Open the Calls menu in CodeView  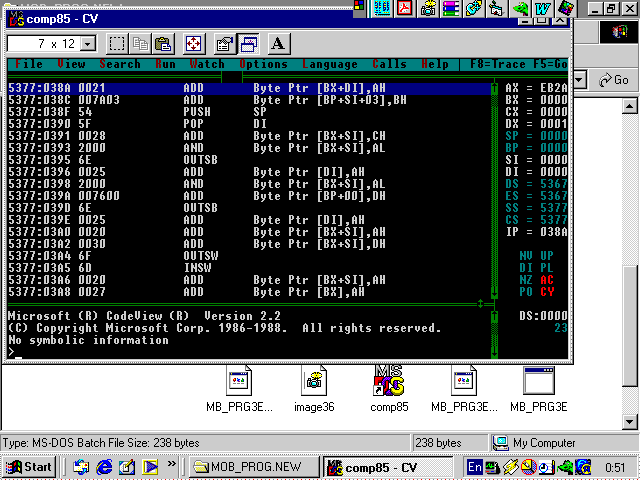389,64
